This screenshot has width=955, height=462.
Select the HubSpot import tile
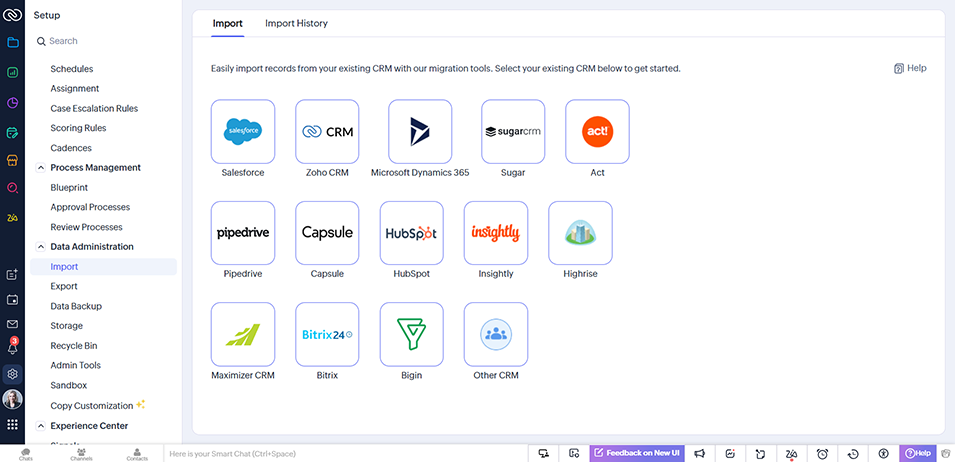[x=412, y=233]
